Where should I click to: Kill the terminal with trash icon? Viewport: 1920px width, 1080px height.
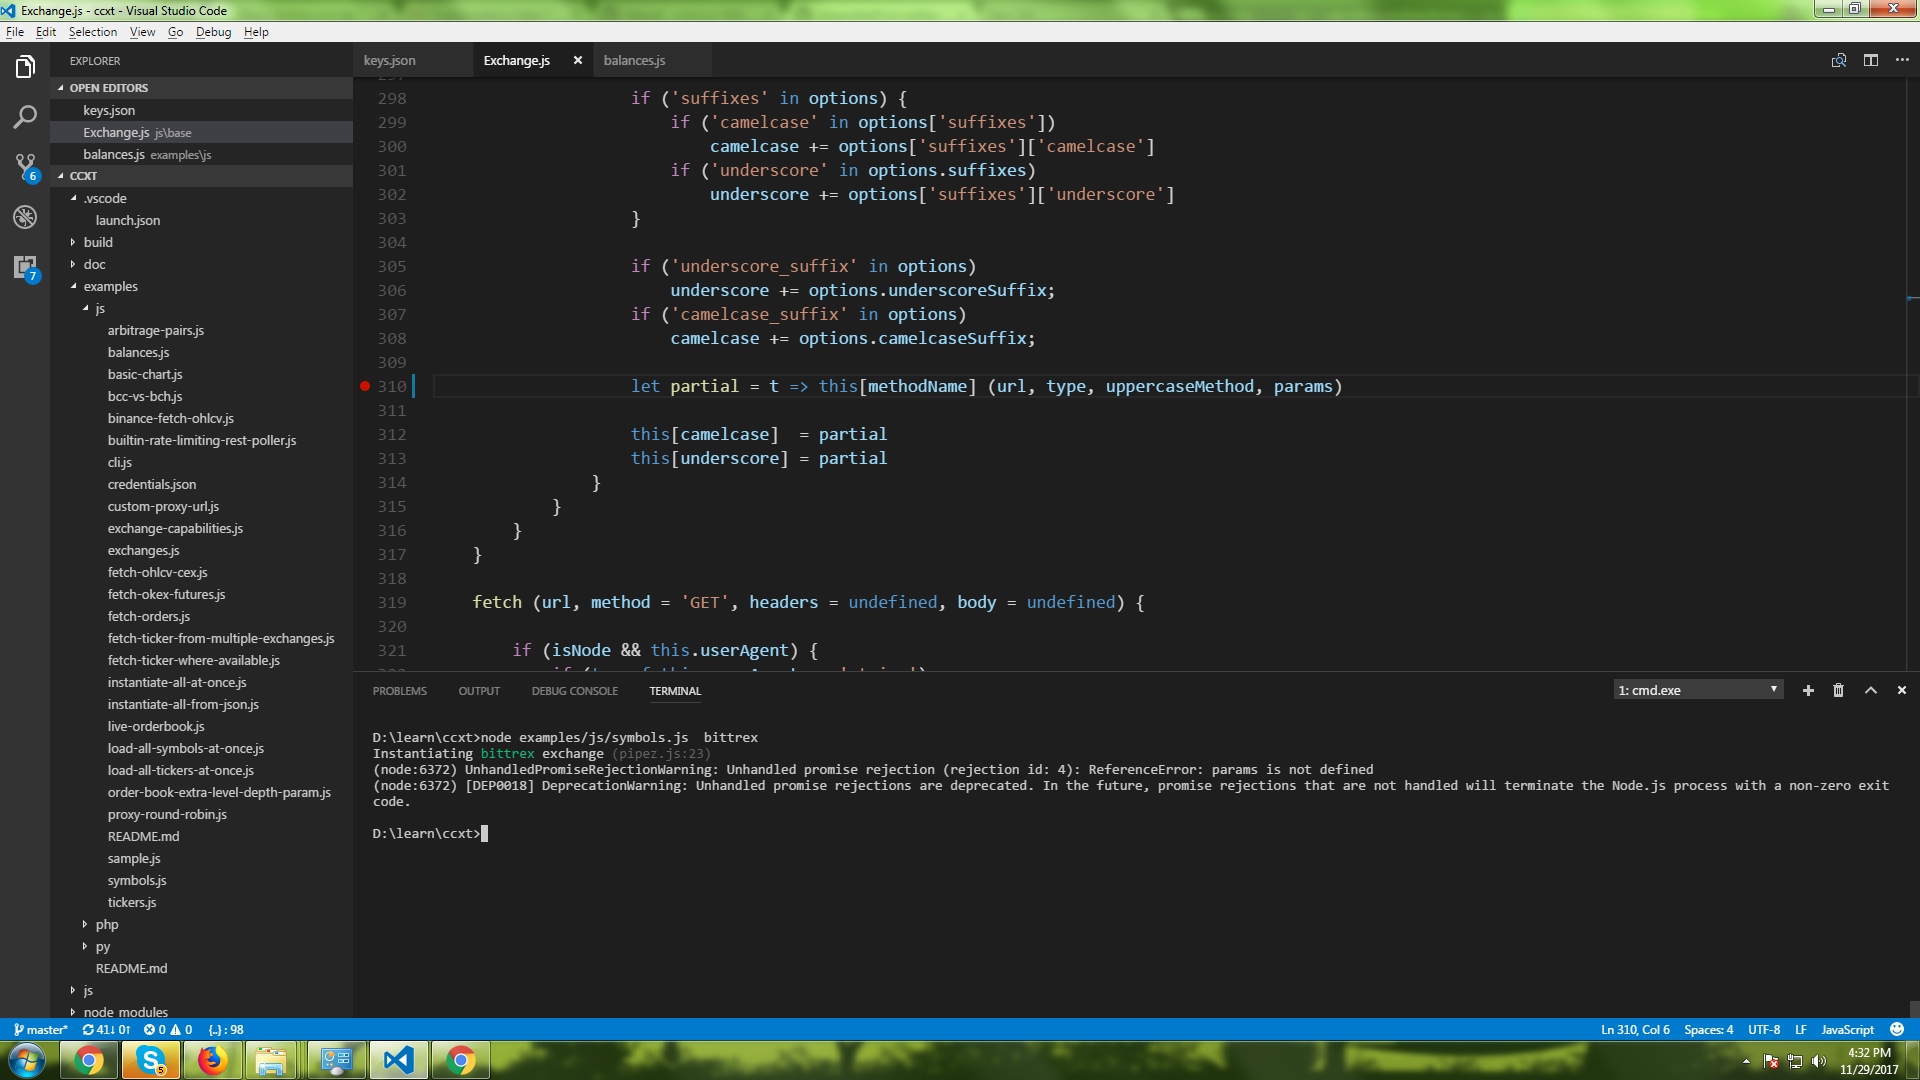[x=1838, y=690]
